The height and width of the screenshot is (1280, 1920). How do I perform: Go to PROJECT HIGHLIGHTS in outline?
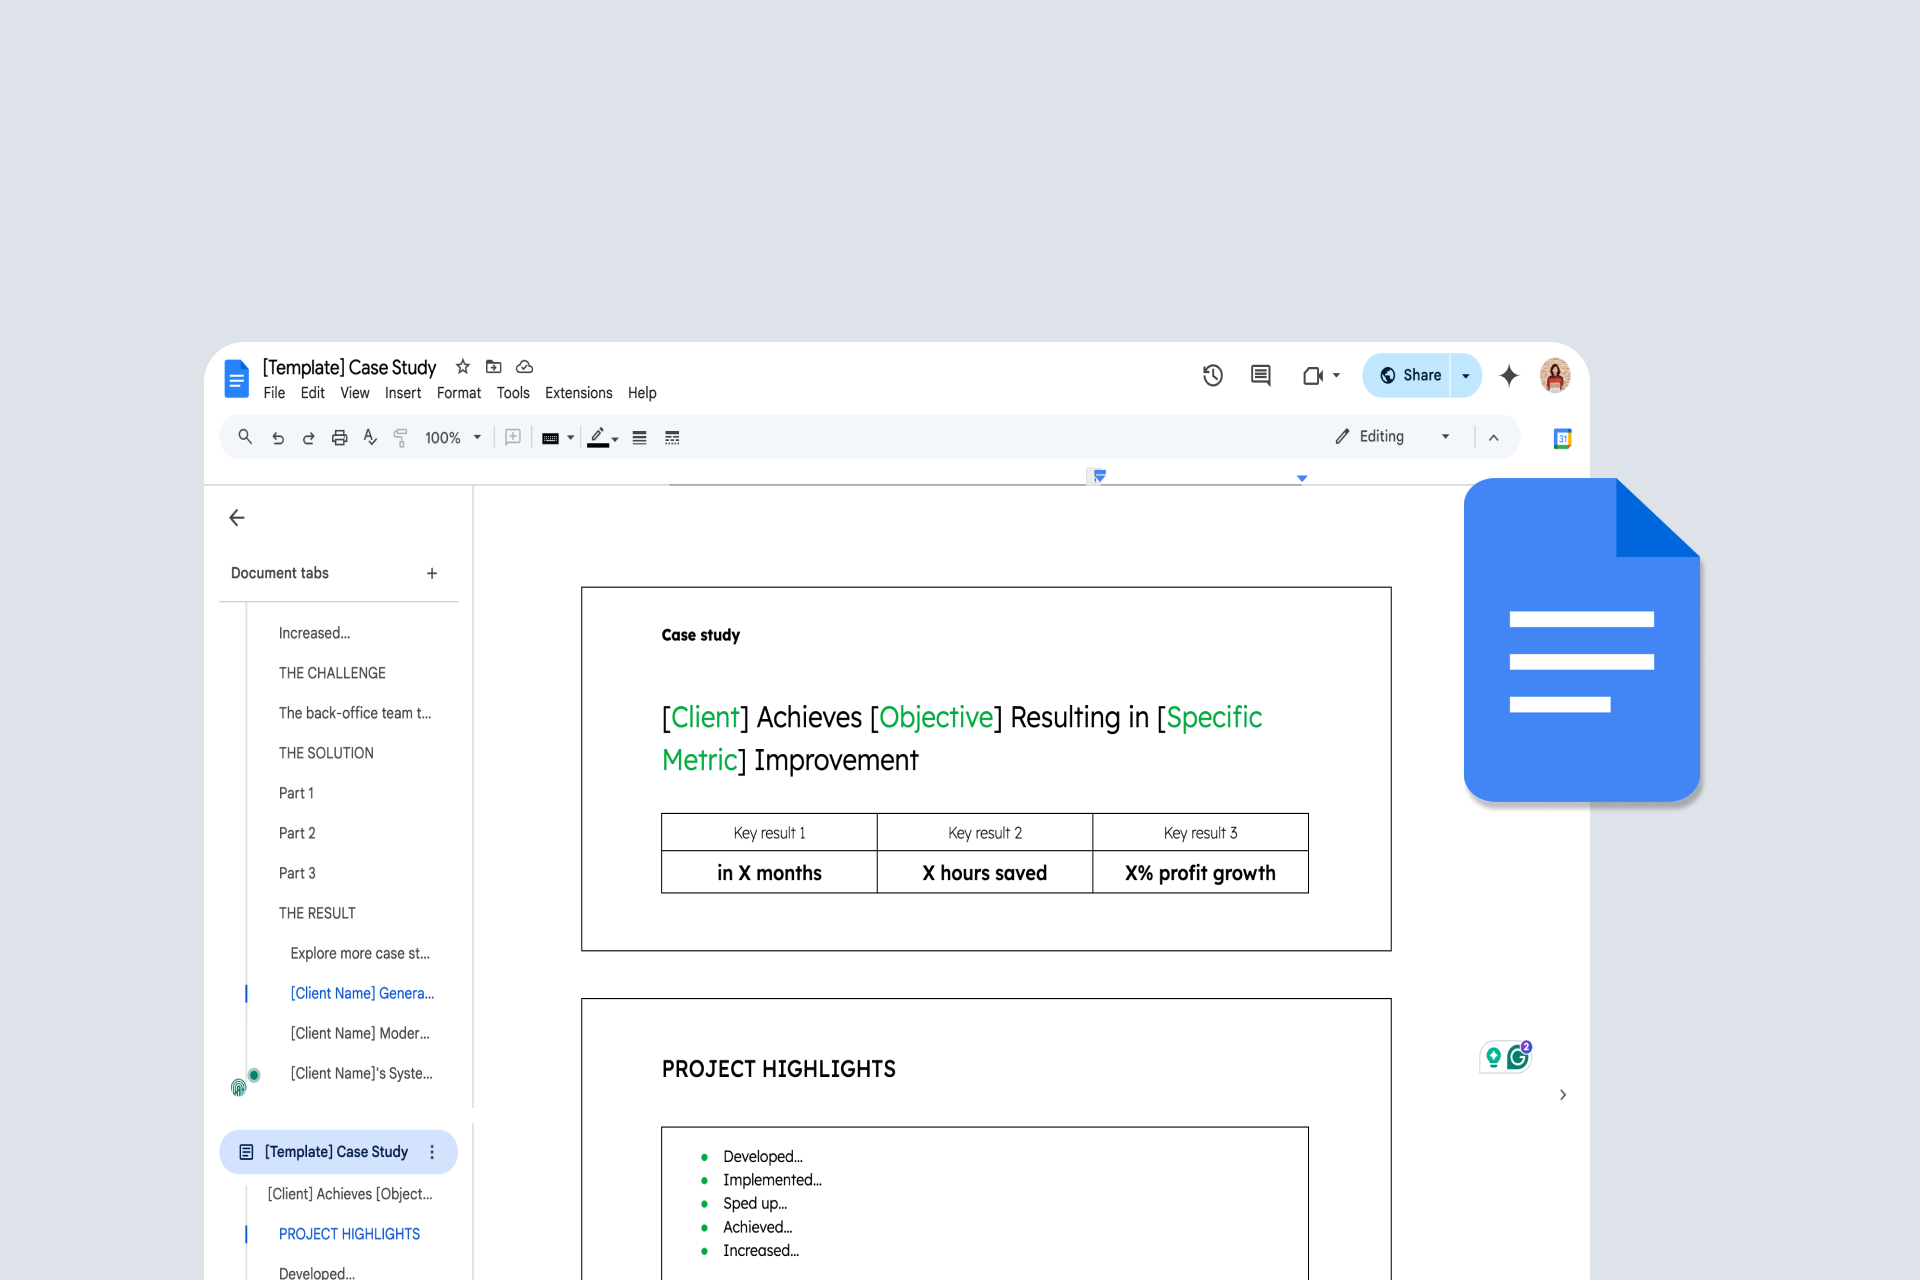(x=349, y=1234)
